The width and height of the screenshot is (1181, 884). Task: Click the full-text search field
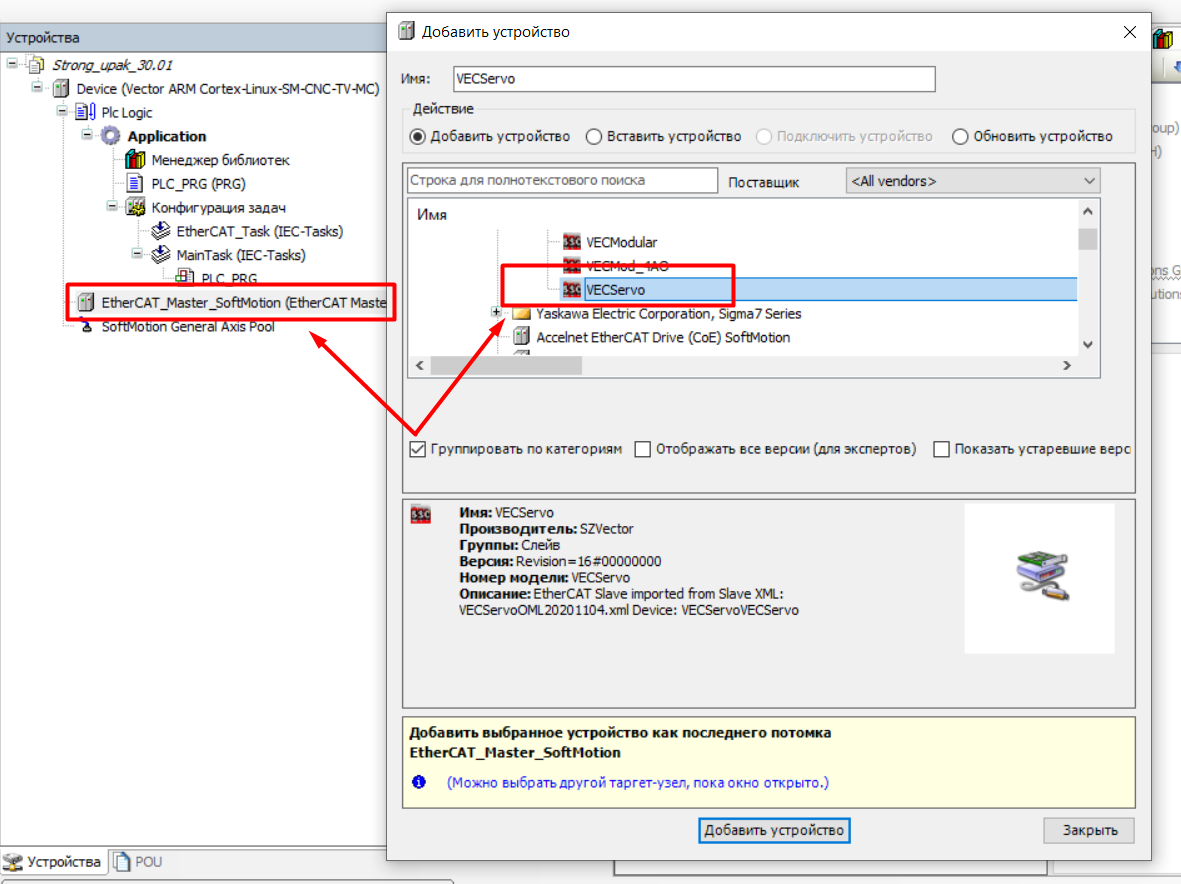[562, 181]
